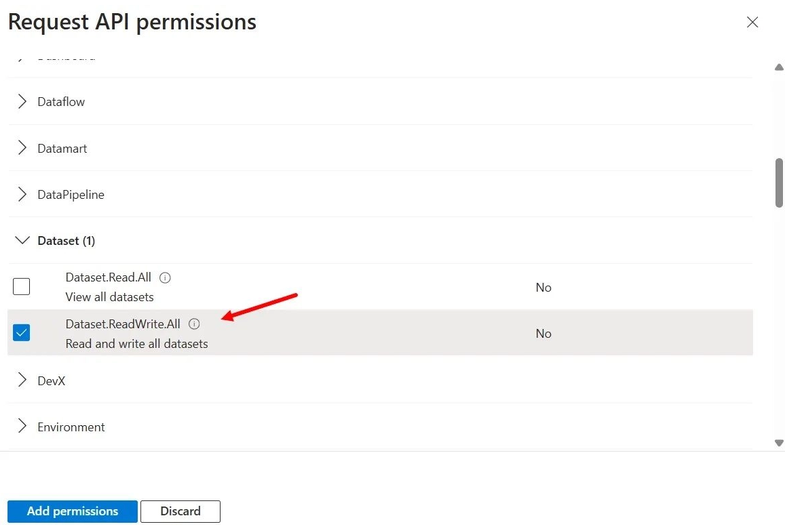The height and width of the screenshot is (525, 801).
Task: Expand the Dataflow chevron
Action: pyautogui.click(x=22, y=101)
